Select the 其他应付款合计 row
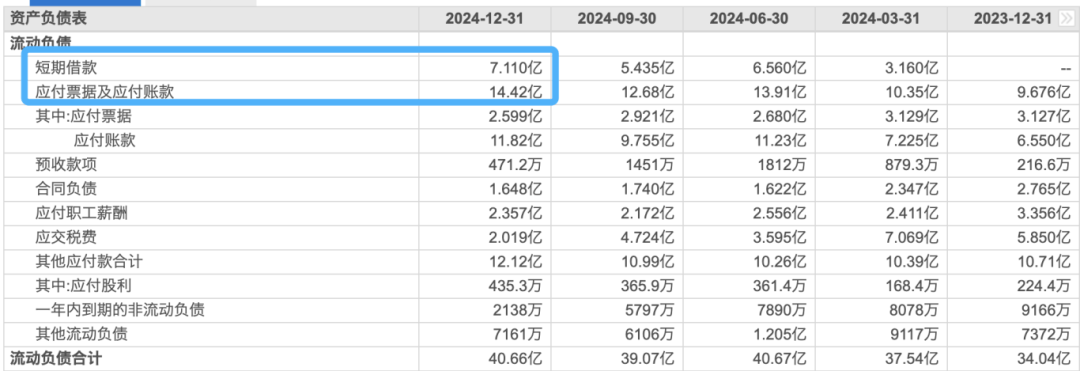This screenshot has width=1080, height=371. pyautogui.click(x=540, y=262)
